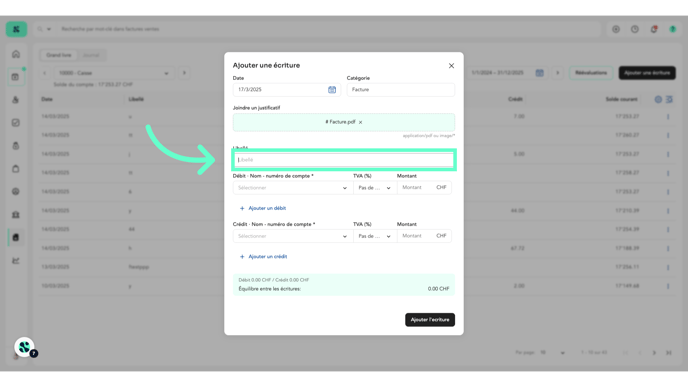The height and width of the screenshot is (387, 688).
Task: Click the Ajouter l'écriture button
Action: pos(430,320)
